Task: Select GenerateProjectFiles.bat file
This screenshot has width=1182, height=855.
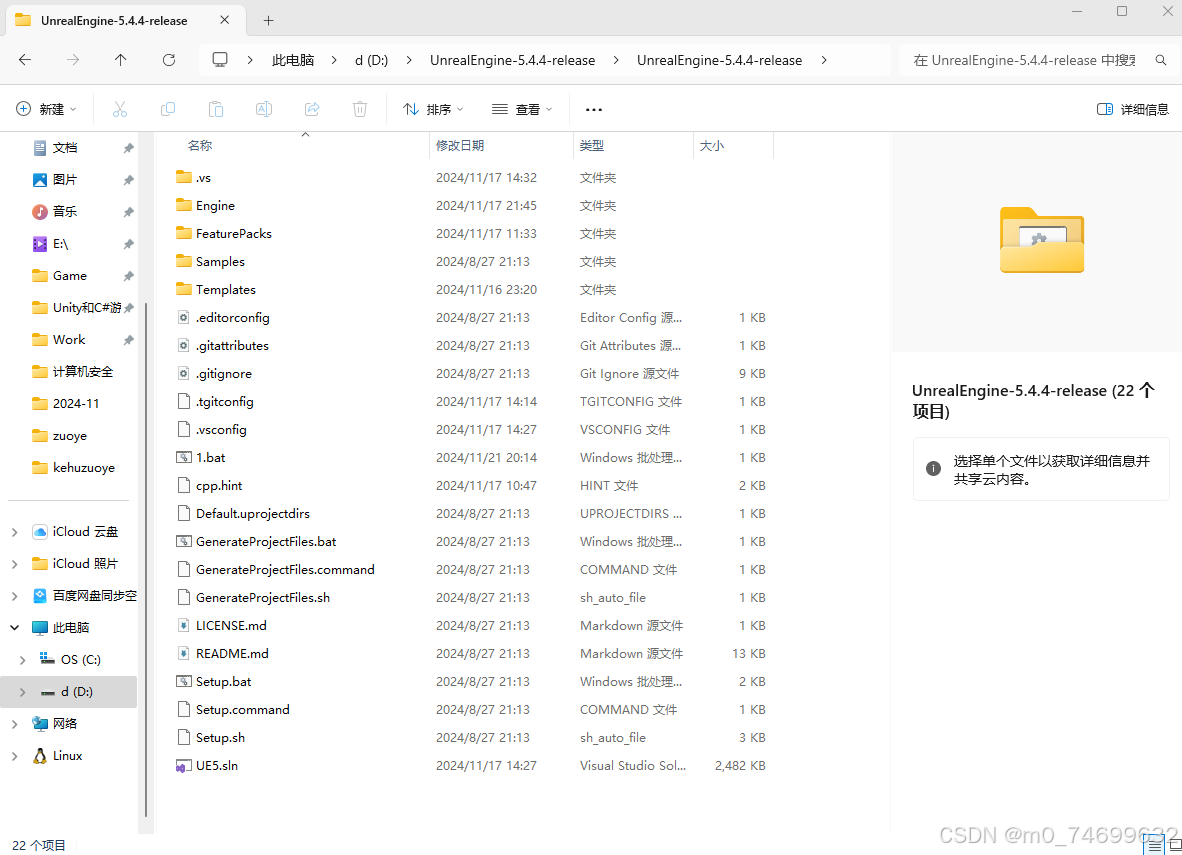Action: [266, 541]
